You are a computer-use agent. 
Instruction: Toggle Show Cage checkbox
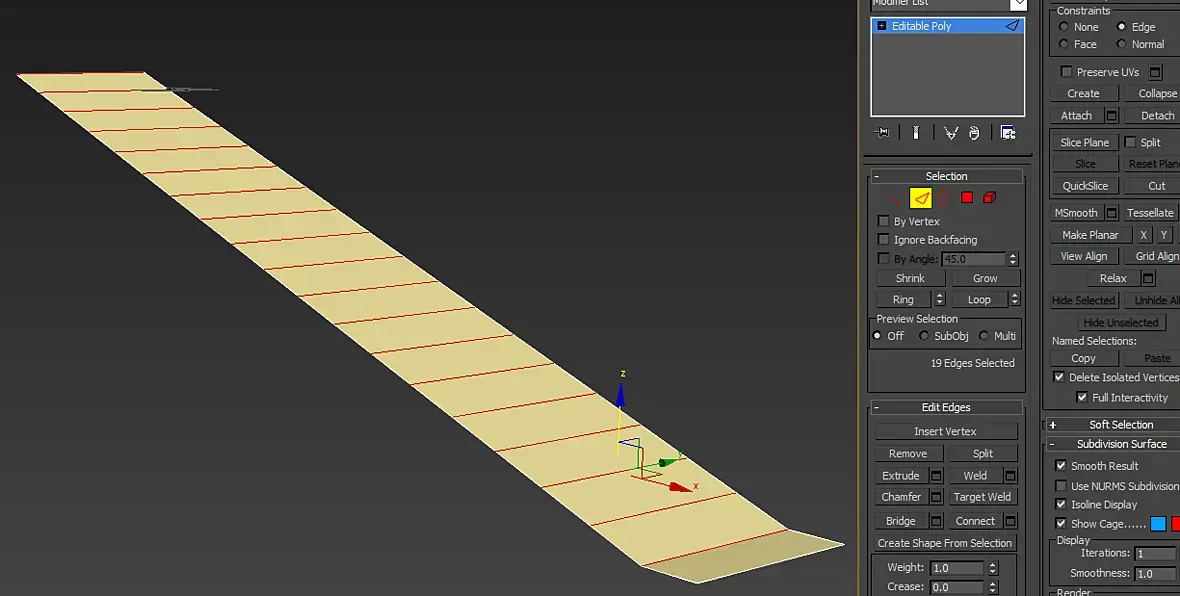1061,523
